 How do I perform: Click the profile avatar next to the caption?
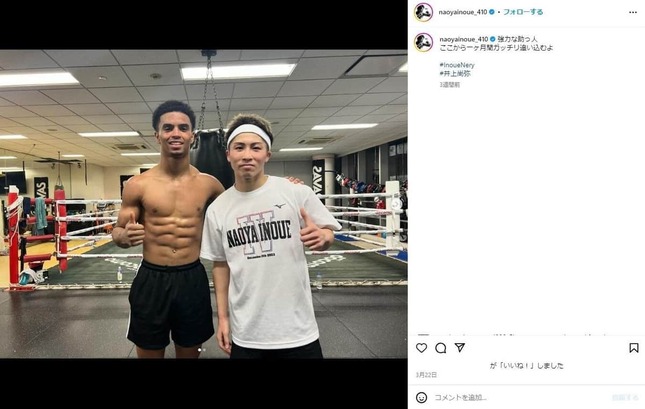(423, 42)
